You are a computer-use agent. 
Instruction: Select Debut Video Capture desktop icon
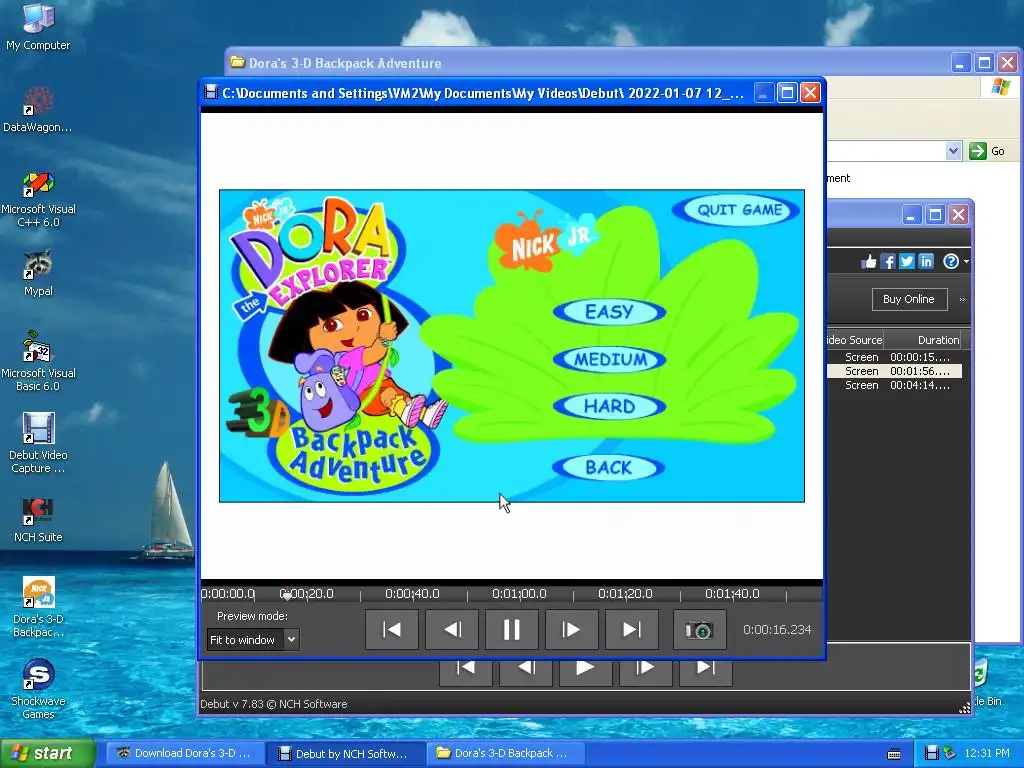pyautogui.click(x=38, y=443)
